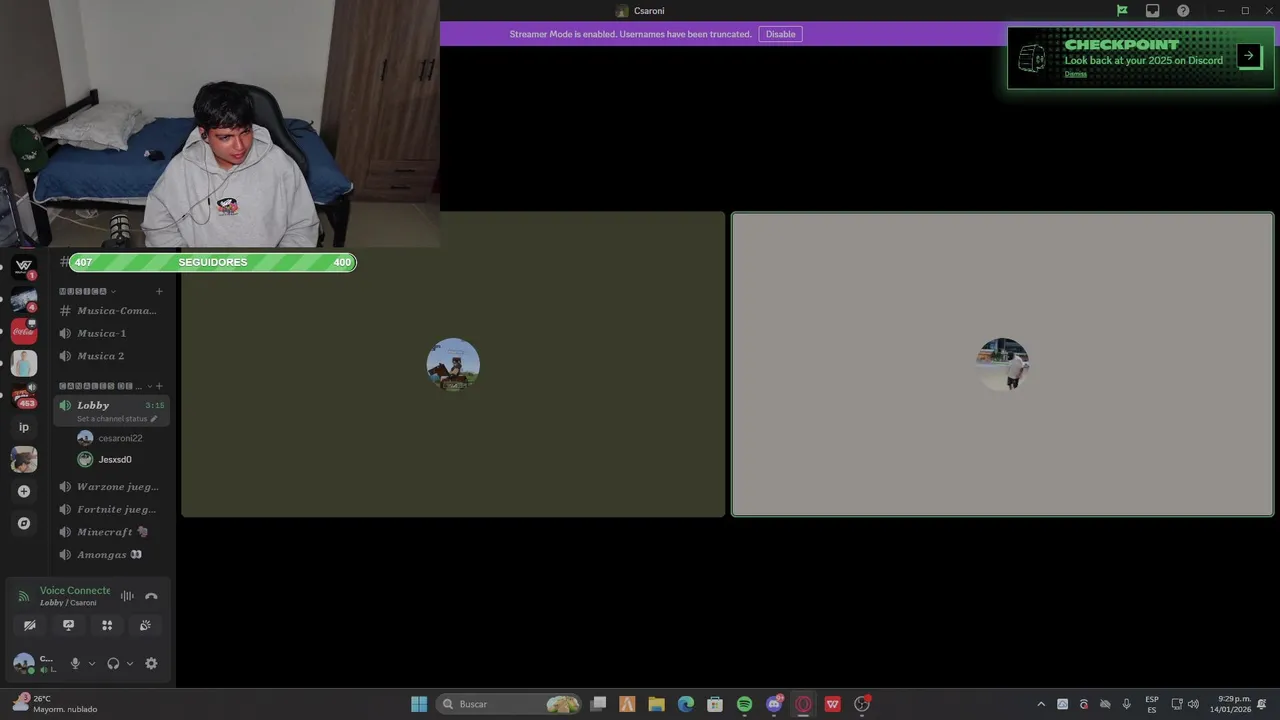This screenshot has height=720, width=1280.
Task: Disconnect from voice with hang-up icon
Action: [x=151, y=596]
